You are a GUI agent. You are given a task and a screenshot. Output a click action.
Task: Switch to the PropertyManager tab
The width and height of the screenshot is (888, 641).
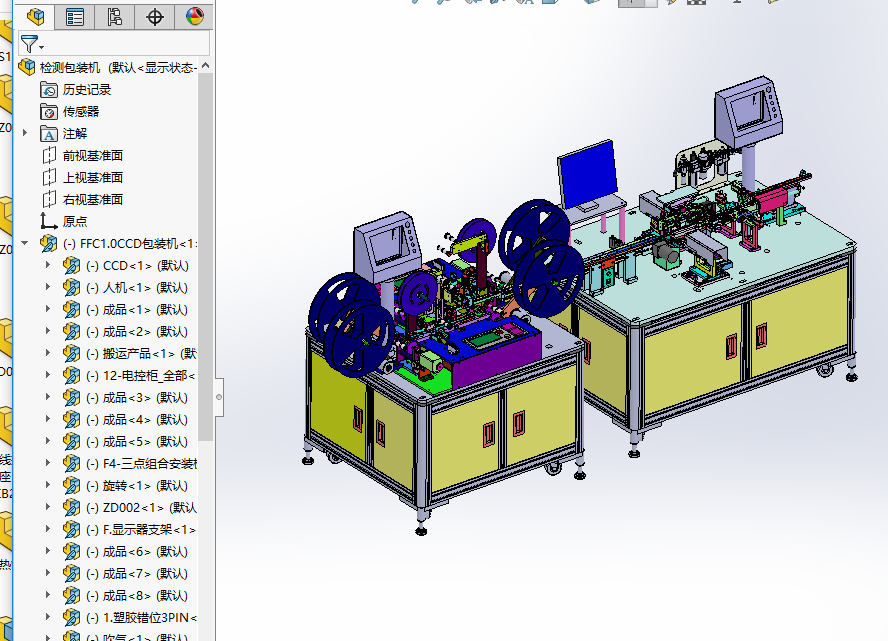[x=75, y=16]
